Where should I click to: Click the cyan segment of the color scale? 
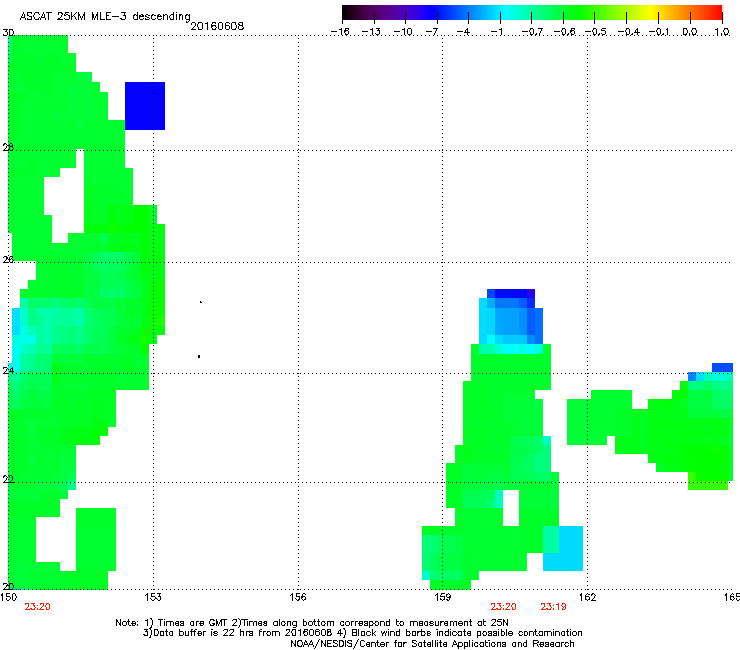coord(505,13)
